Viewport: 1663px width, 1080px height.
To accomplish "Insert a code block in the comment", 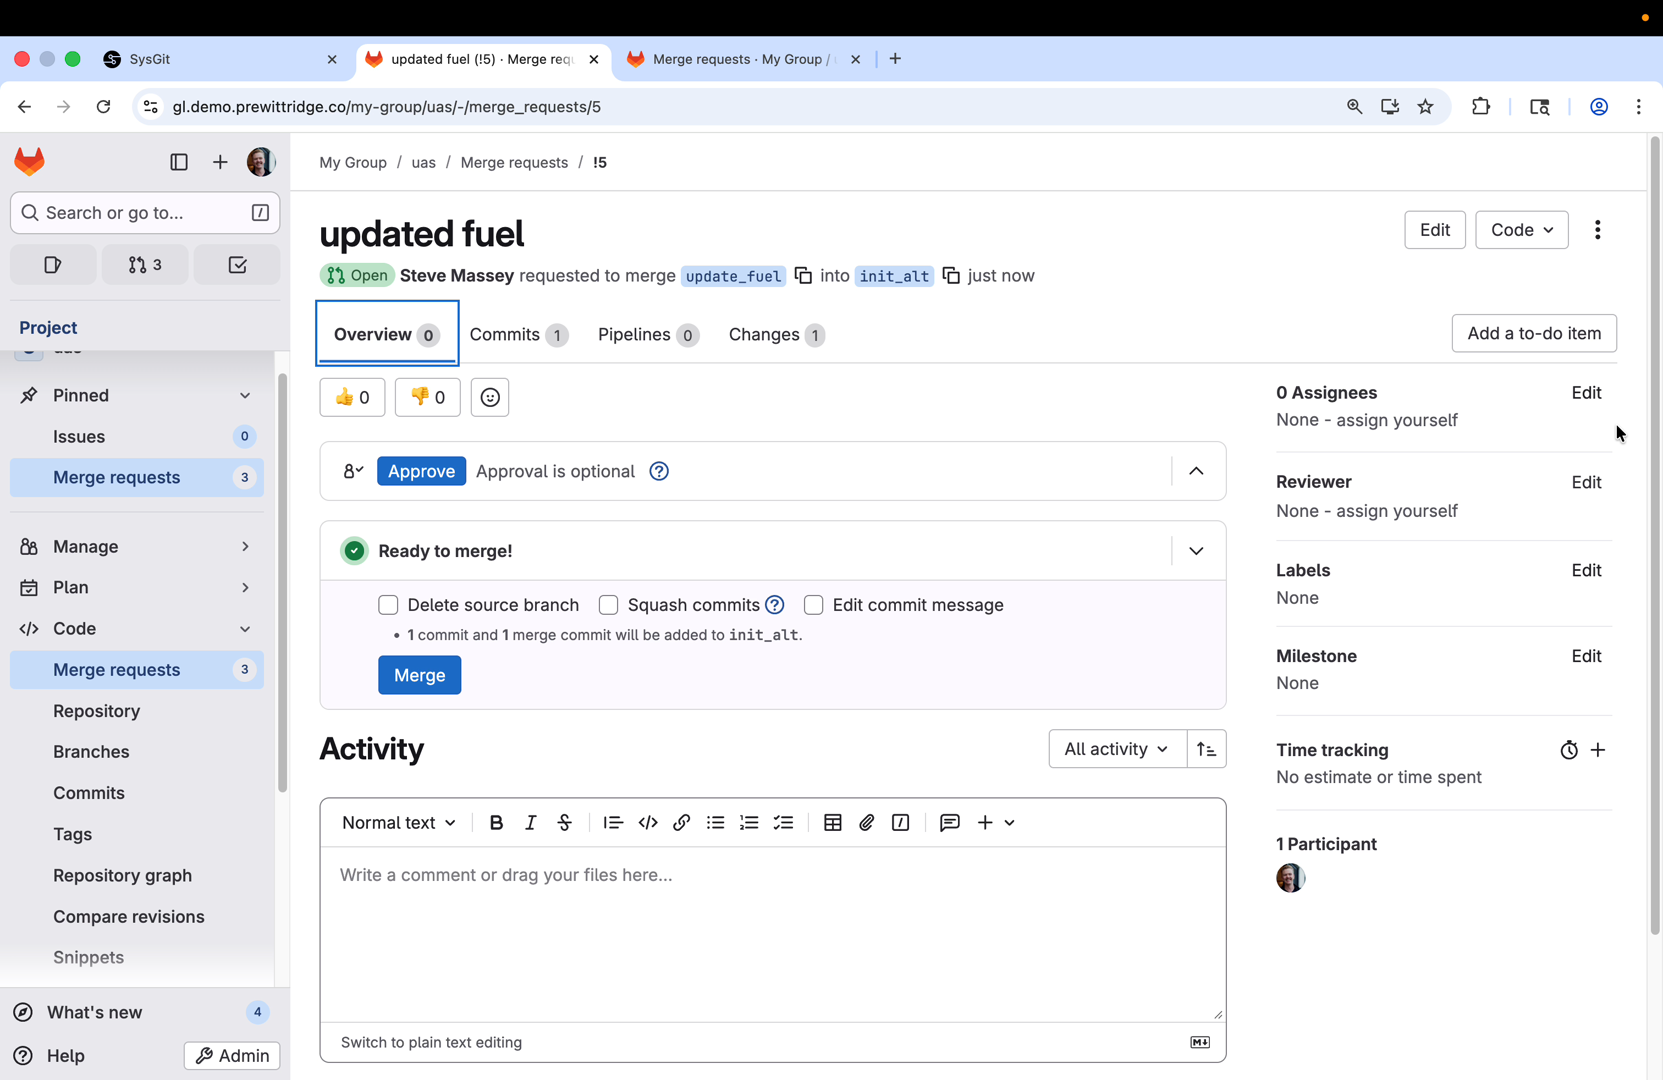I will 647,822.
